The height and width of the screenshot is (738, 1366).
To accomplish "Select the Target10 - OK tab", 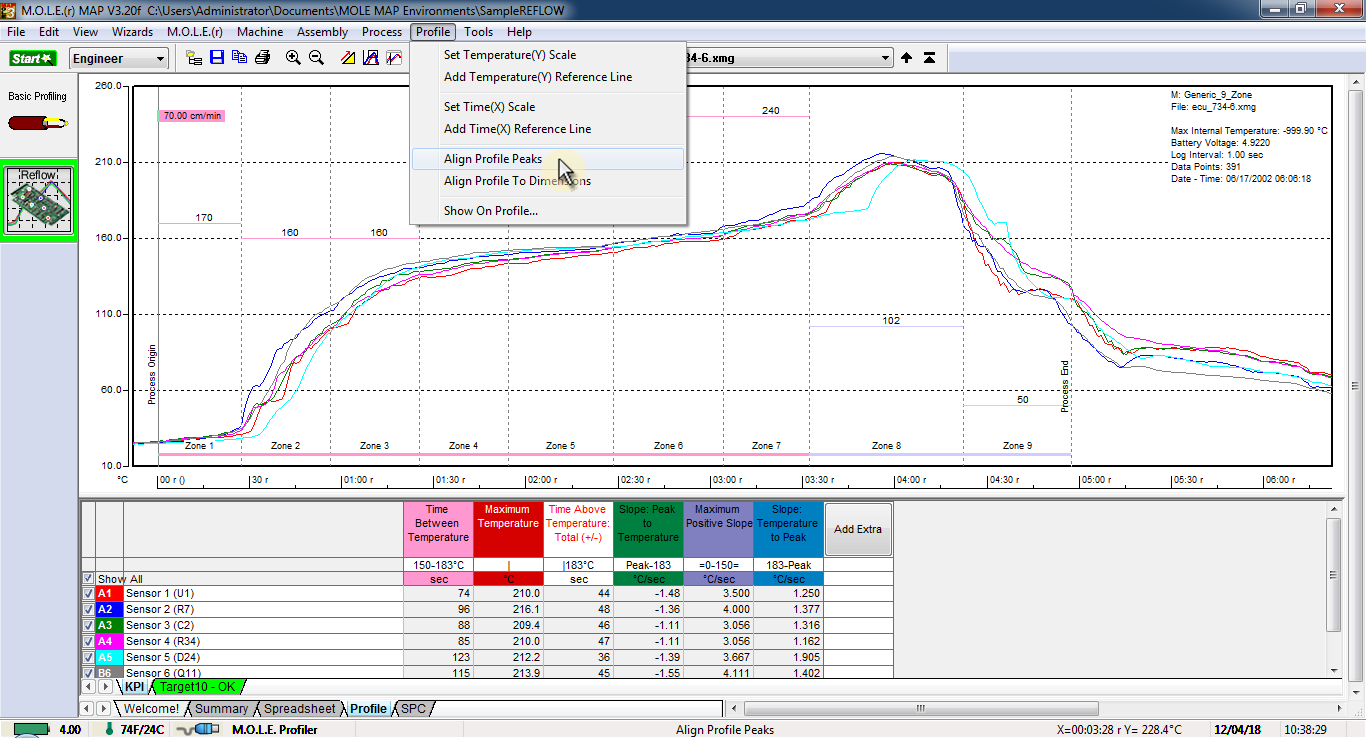I will pyautogui.click(x=198, y=687).
